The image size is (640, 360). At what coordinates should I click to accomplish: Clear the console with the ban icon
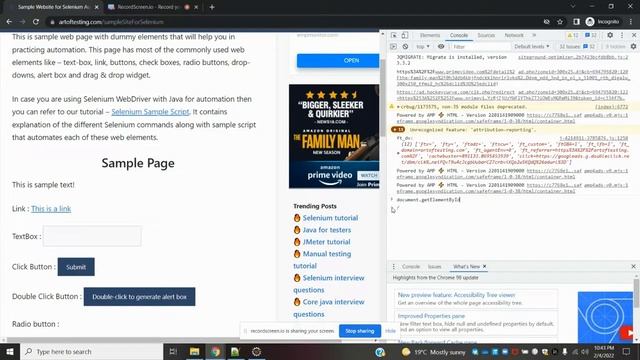[405, 47]
